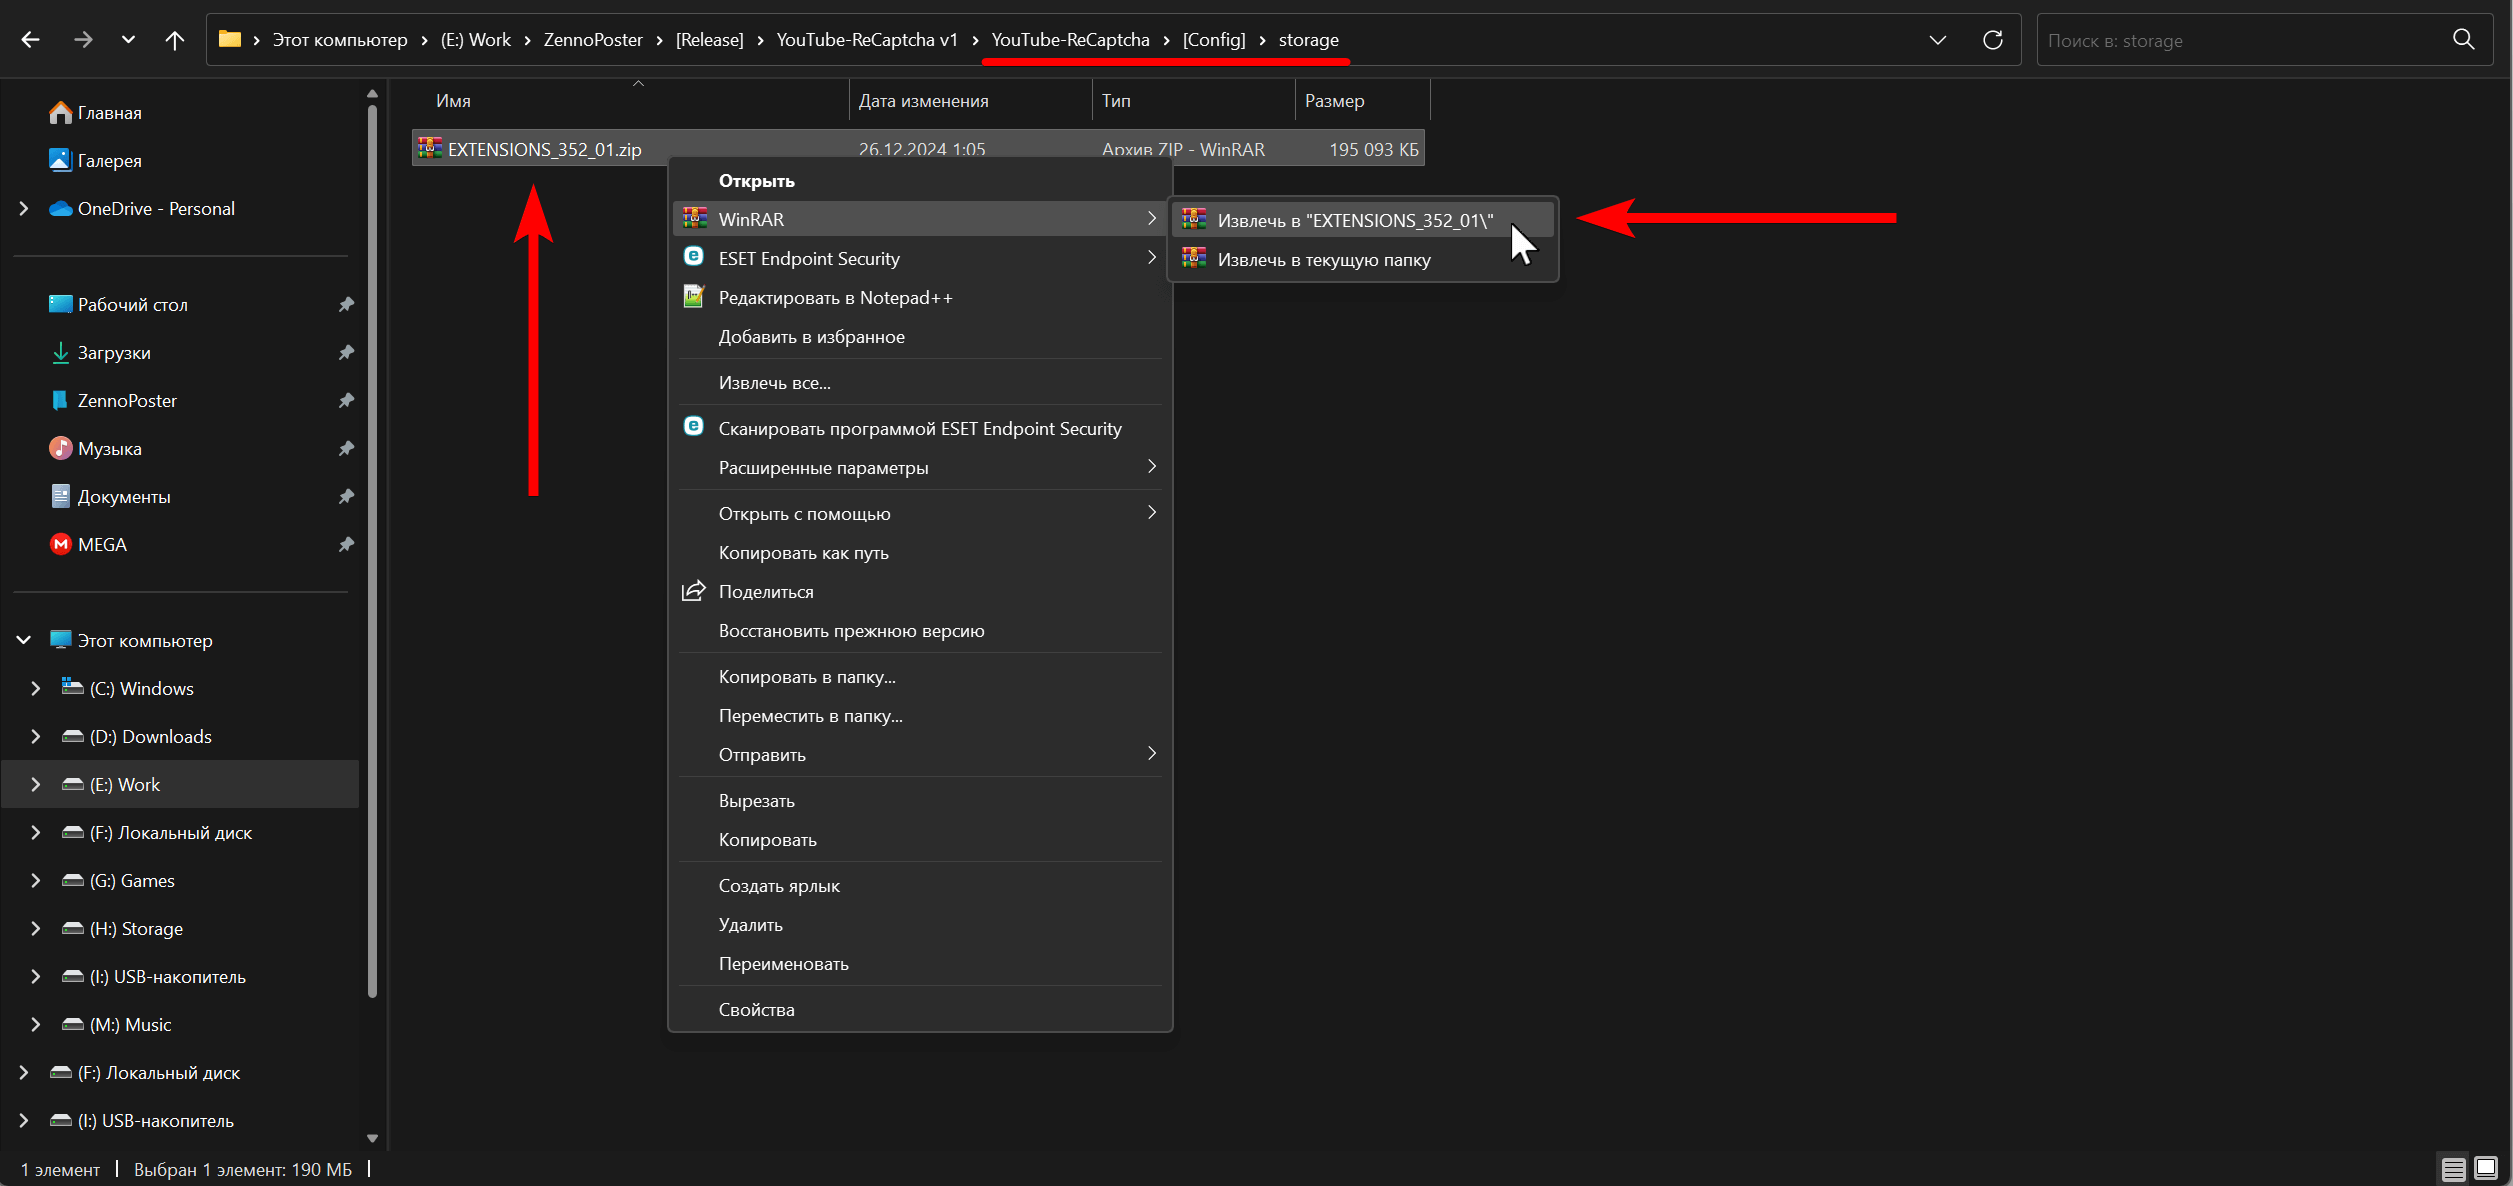Image resolution: width=2513 pixels, height=1186 pixels.
Task: Expand (H:) Storage drive
Action: (x=36, y=929)
